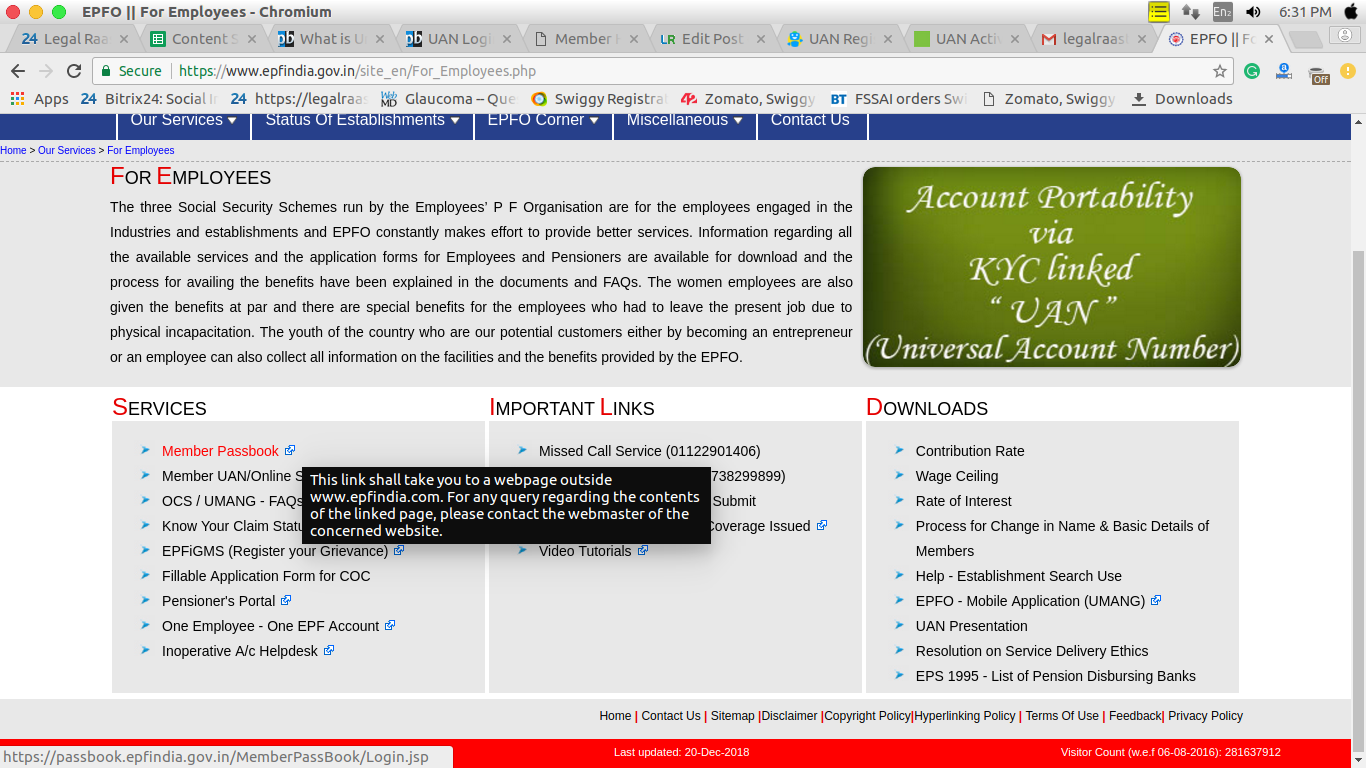Open the Downloads bookmark
The height and width of the screenshot is (768, 1366).
tap(1181, 99)
